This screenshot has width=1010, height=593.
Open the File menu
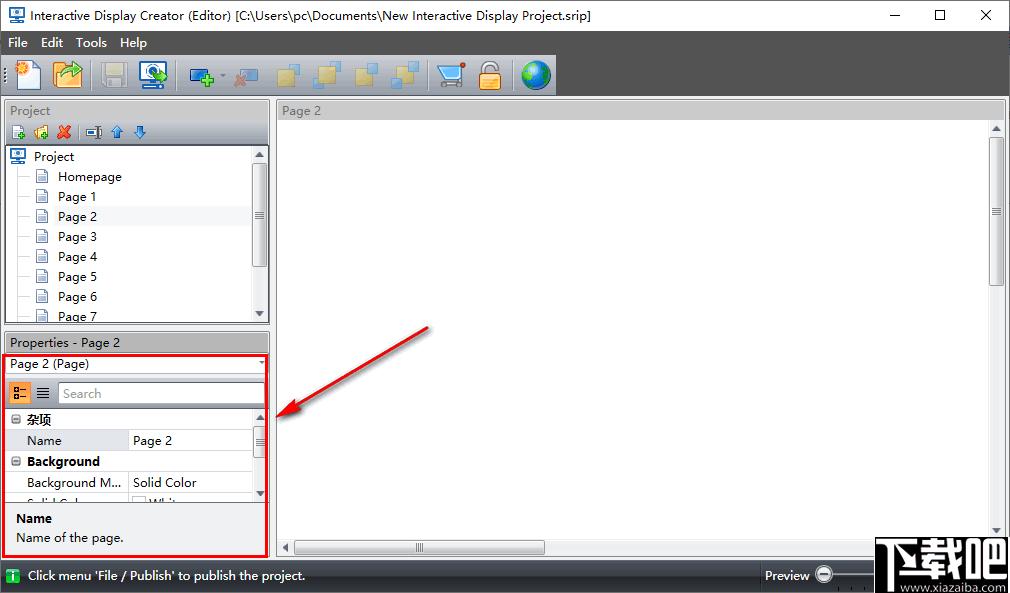[x=18, y=42]
